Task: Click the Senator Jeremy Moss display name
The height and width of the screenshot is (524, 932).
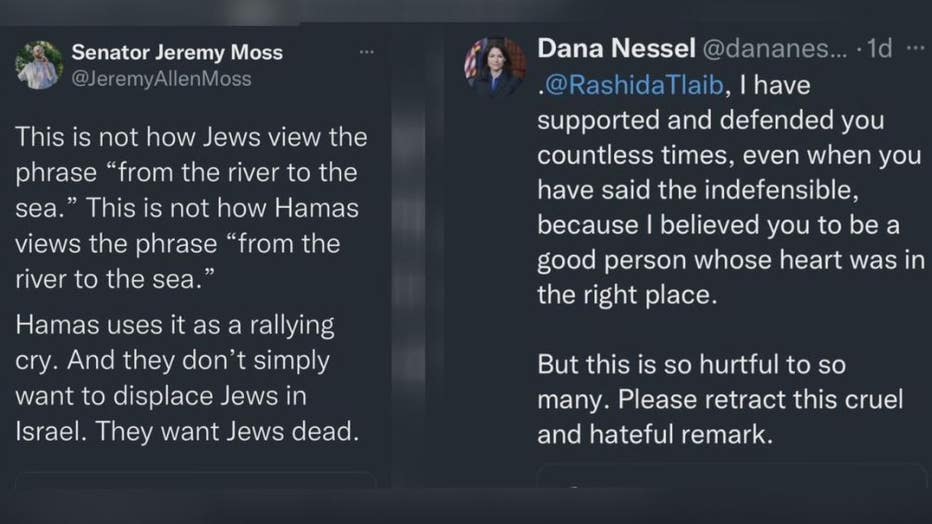Action: pyautogui.click(x=177, y=53)
